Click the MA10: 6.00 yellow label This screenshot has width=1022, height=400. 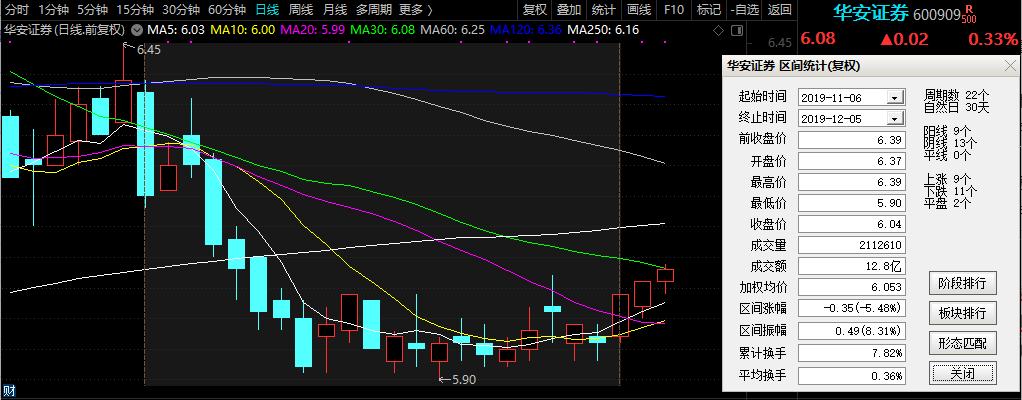pyautogui.click(x=242, y=30)
